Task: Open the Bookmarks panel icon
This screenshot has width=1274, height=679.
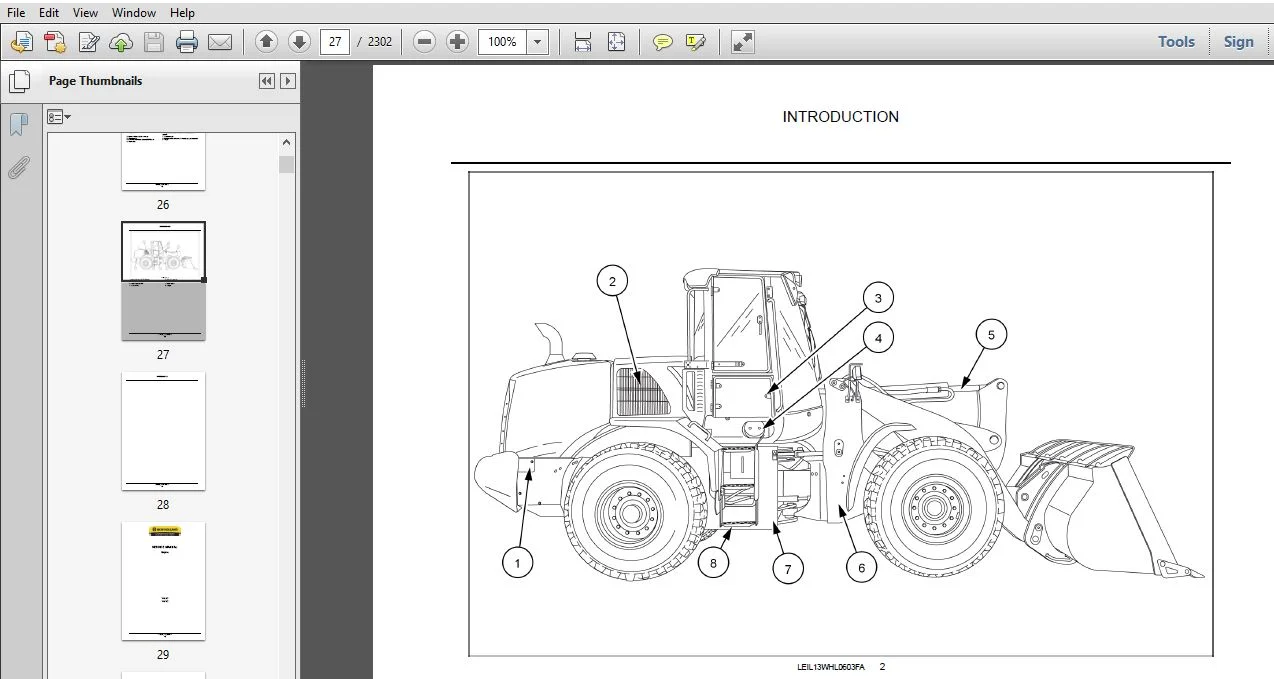Action: pos(18,125)
